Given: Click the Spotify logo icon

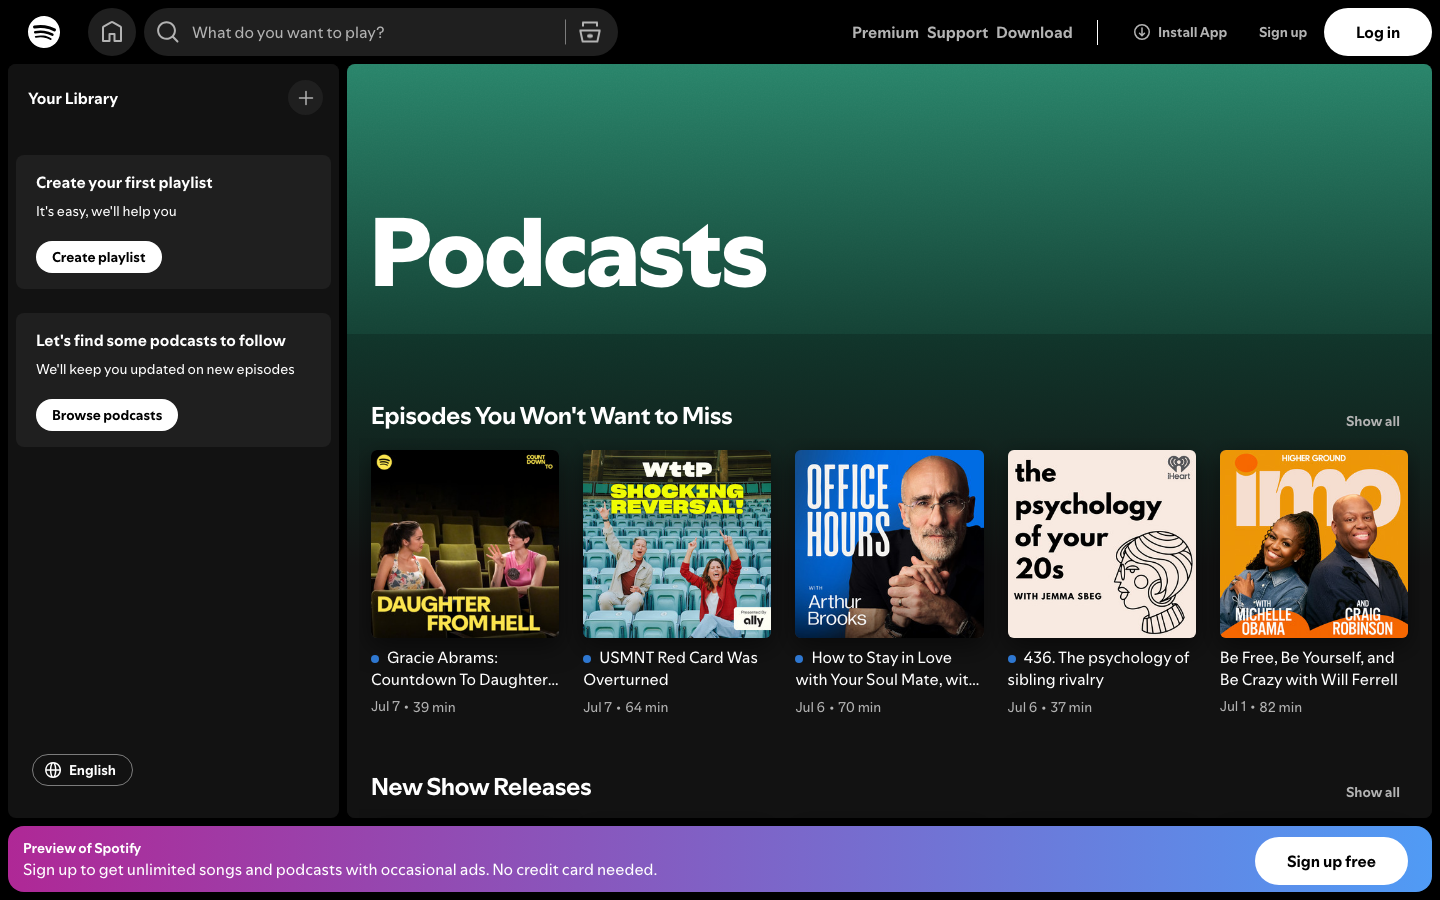Looking at the screenshot, I should click(x=44, y=32).
